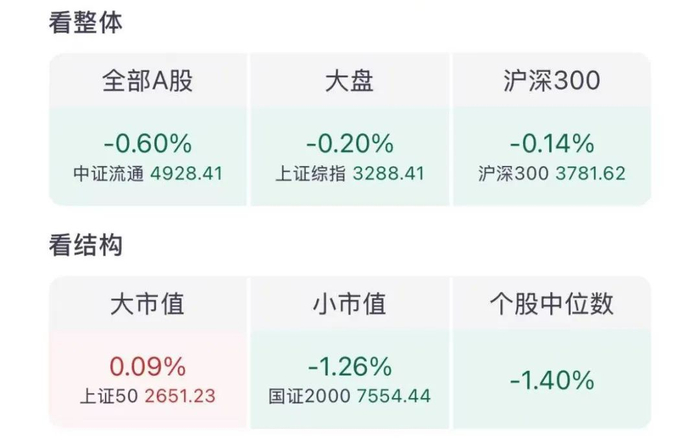Open the 中证流通 index name
Viewport: 700px width, 448px height.
(x=108, y=173)
